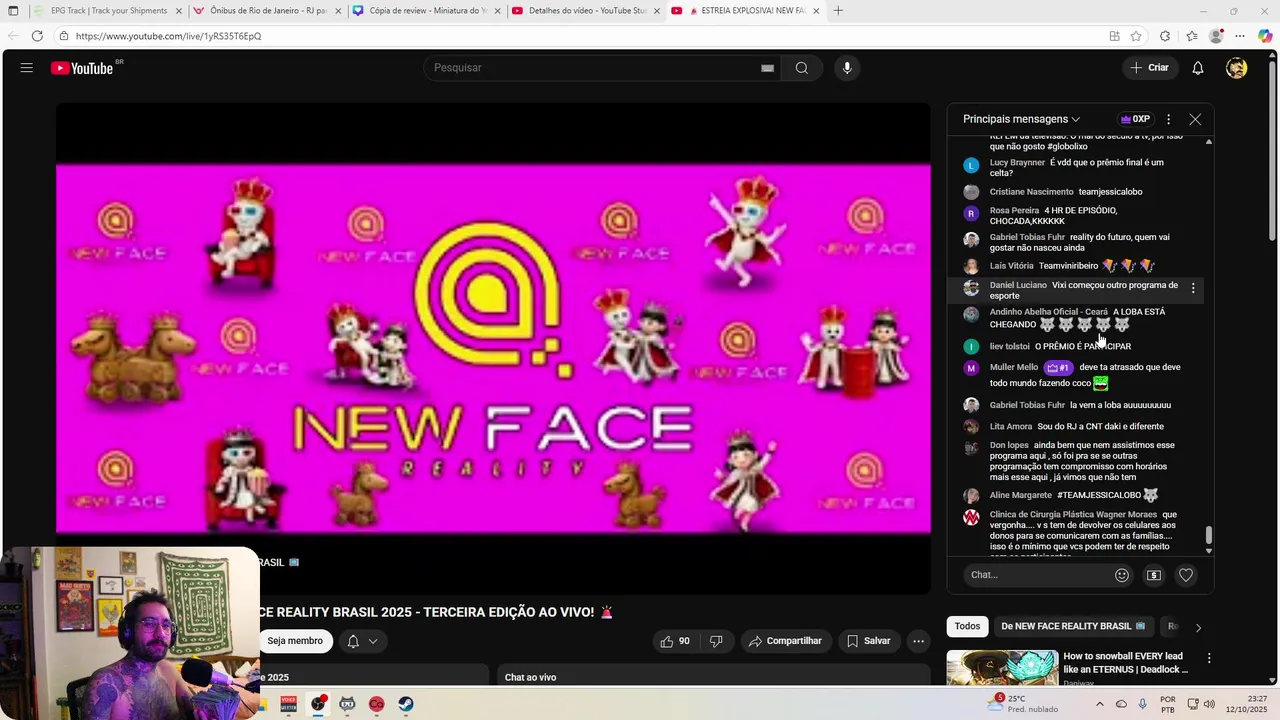Open browser profile icon
Viewport: 1280px width, 720px height.
click(1216, 36)
